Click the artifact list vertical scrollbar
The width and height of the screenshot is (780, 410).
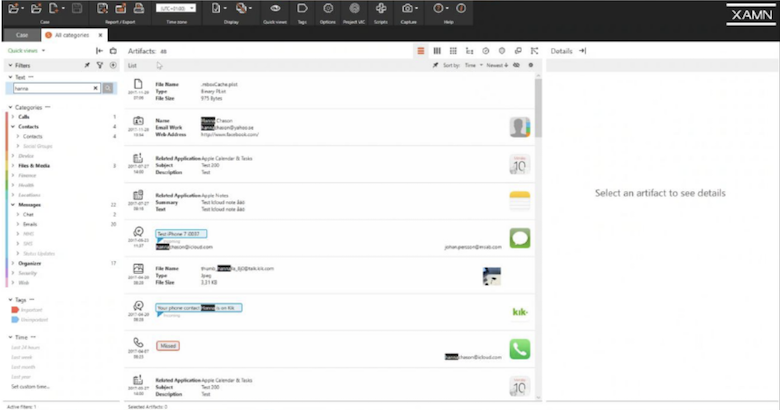[538, 108]
